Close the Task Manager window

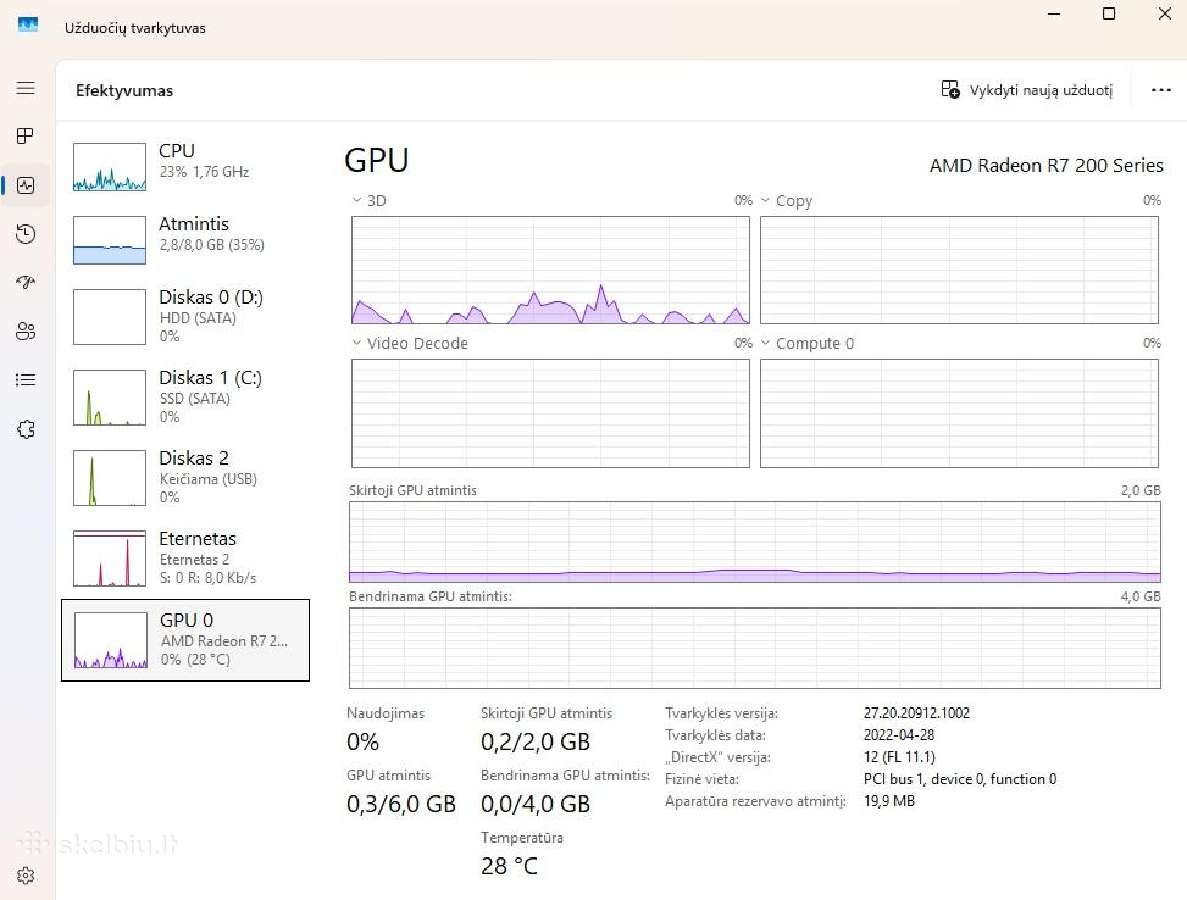coord(1165,14)
